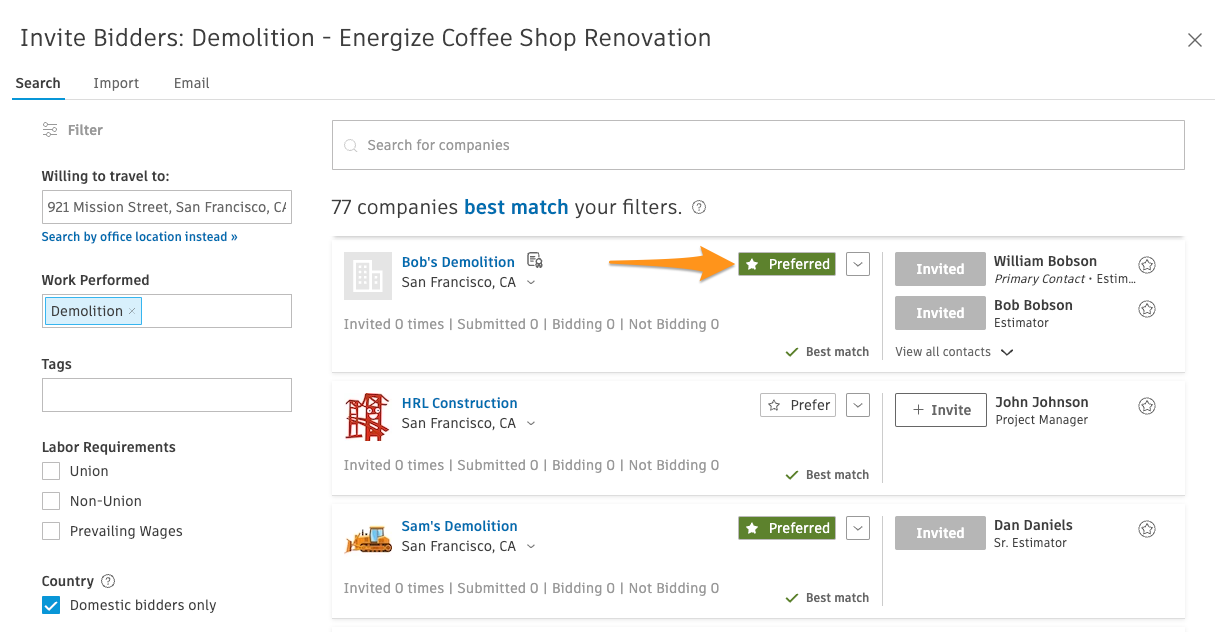Open dropdown beside Bob's Demolition Preferred badge
Viewport: 1228px width, 632px height.
click(x=858, y=264)
